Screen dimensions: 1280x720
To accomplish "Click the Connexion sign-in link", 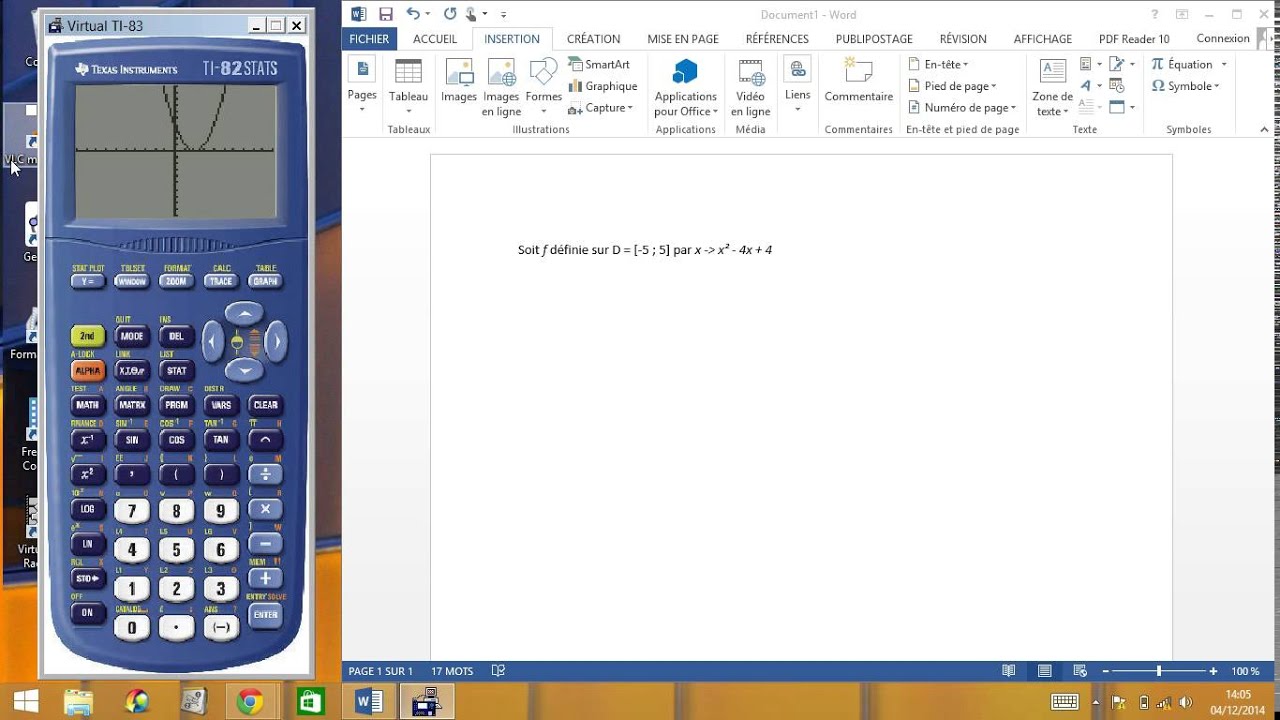I will point(1223,38).
